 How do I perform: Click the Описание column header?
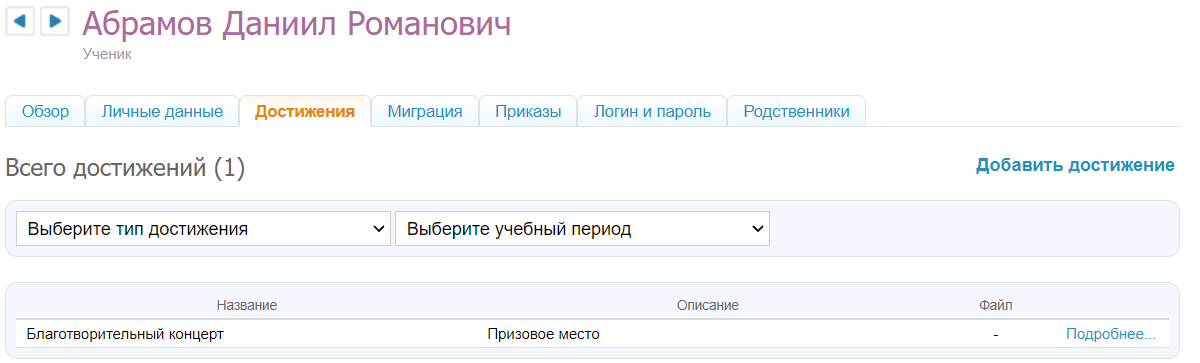click(707, 304)
